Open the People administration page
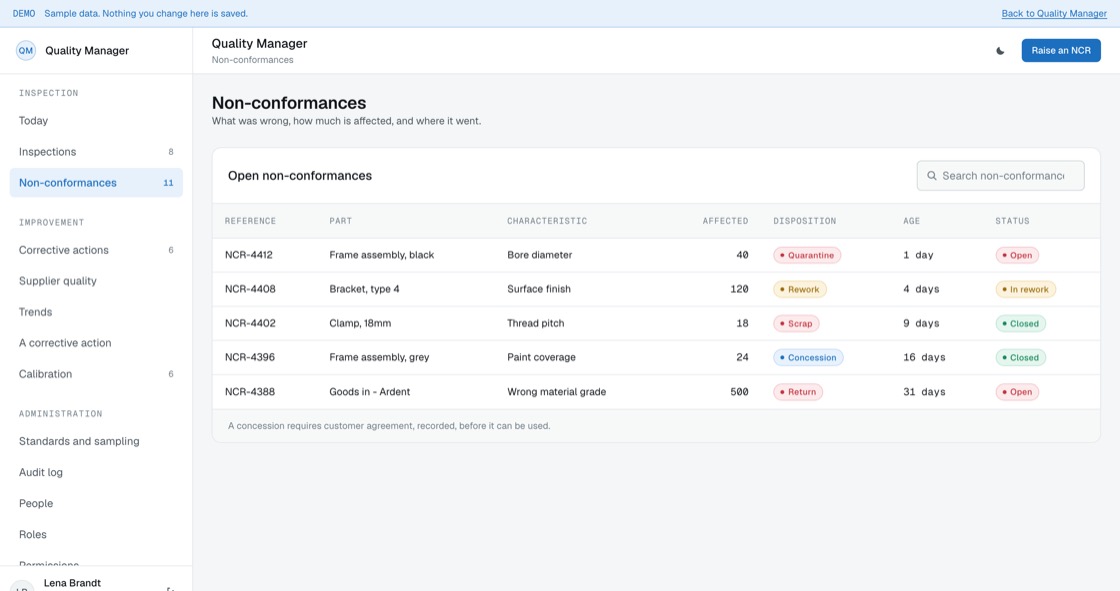 96,504
